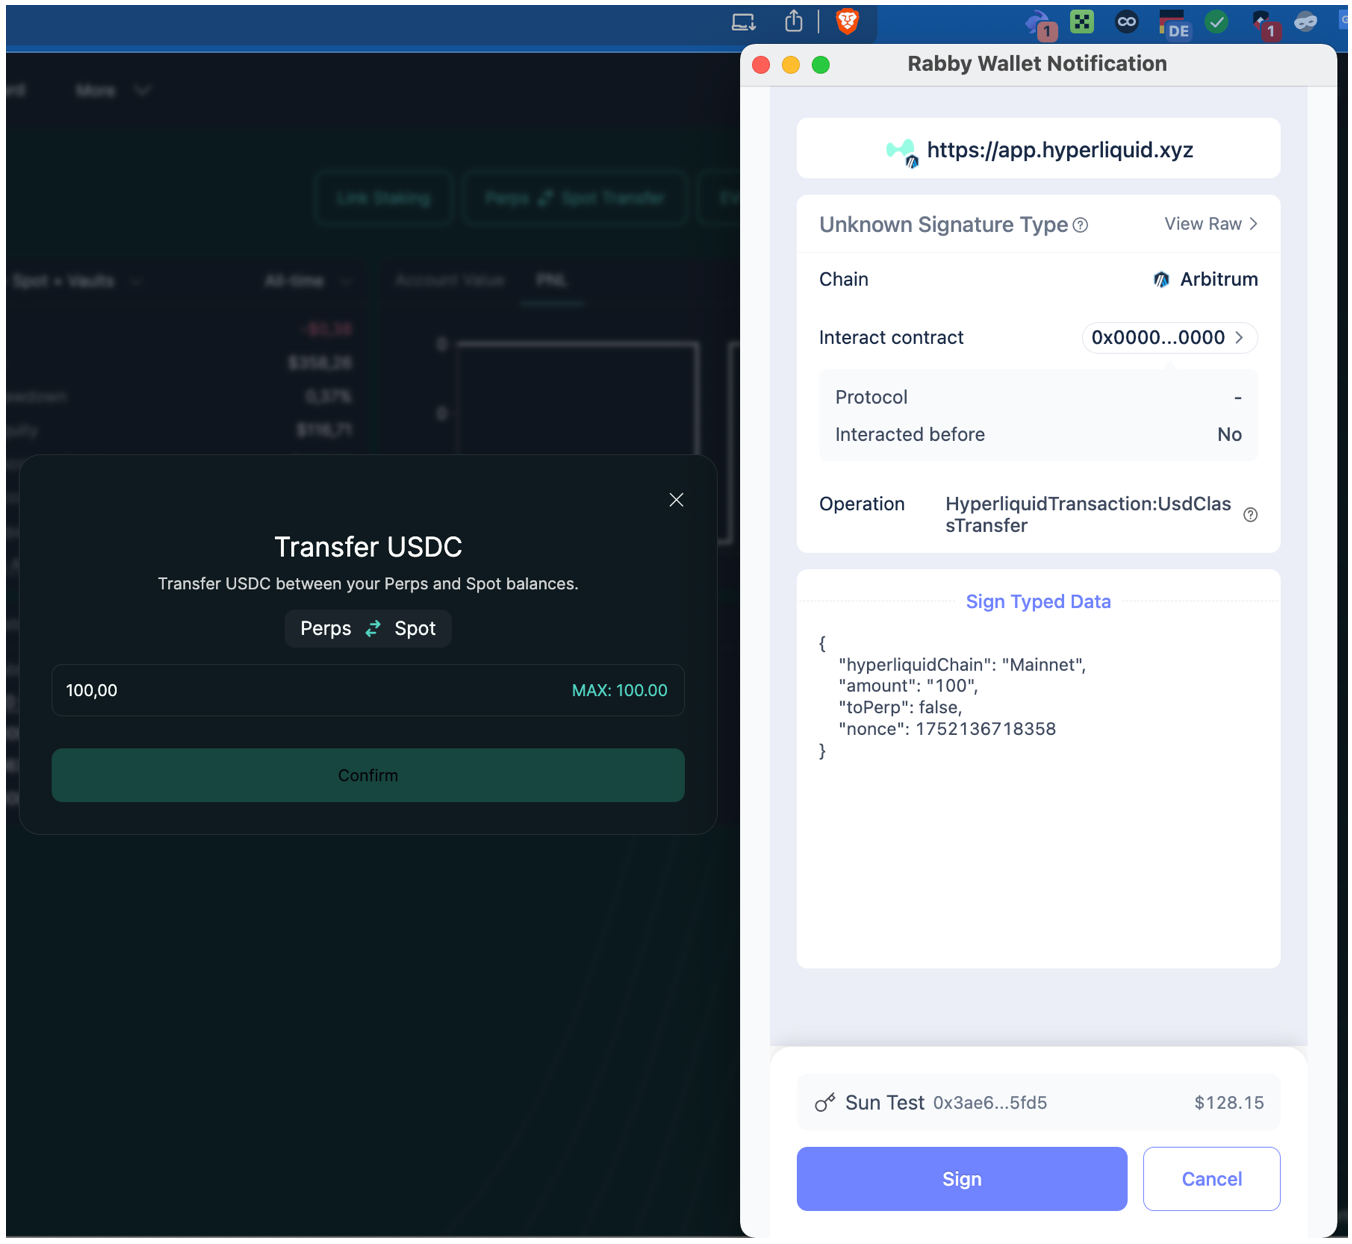The height and width of the screenshot is (1244, 1352).
Task: Click the browser share icon
Action: tap(793, 21)
